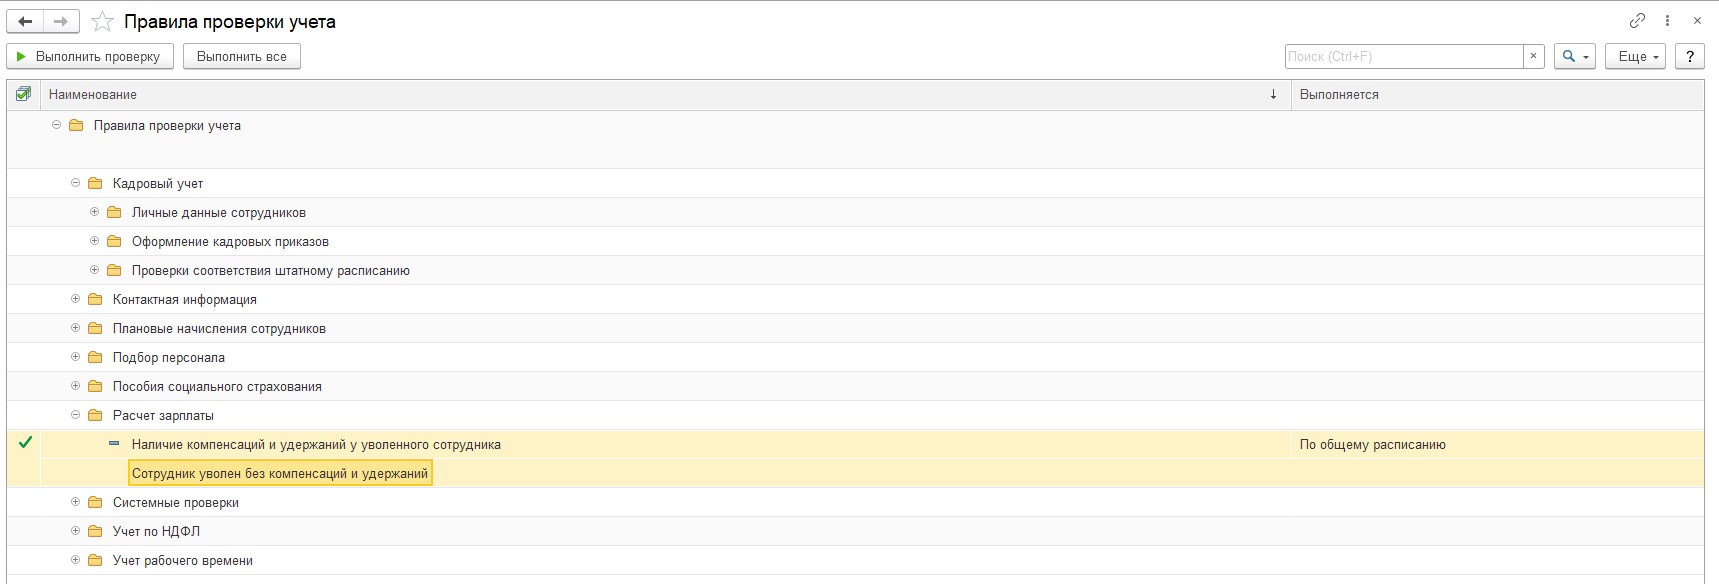Toggle the green checkmark on the compensation rule
This screenshot has height=584, width=1719.
click(25, 442)
